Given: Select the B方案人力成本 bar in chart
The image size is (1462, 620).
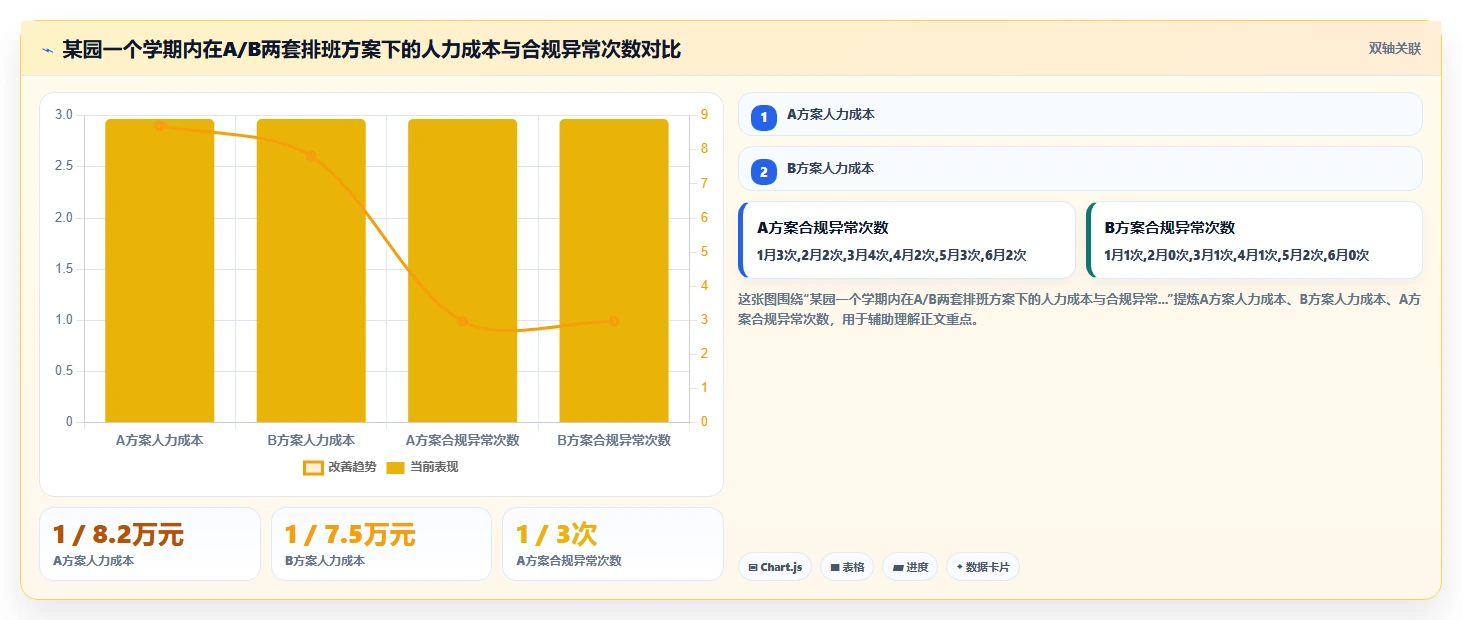Looking at the screenshot, I should pos(311,270).
